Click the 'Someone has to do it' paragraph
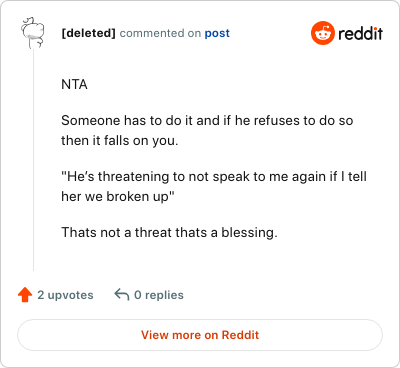Screen dimensions: 400x368 tap(207, 130)
